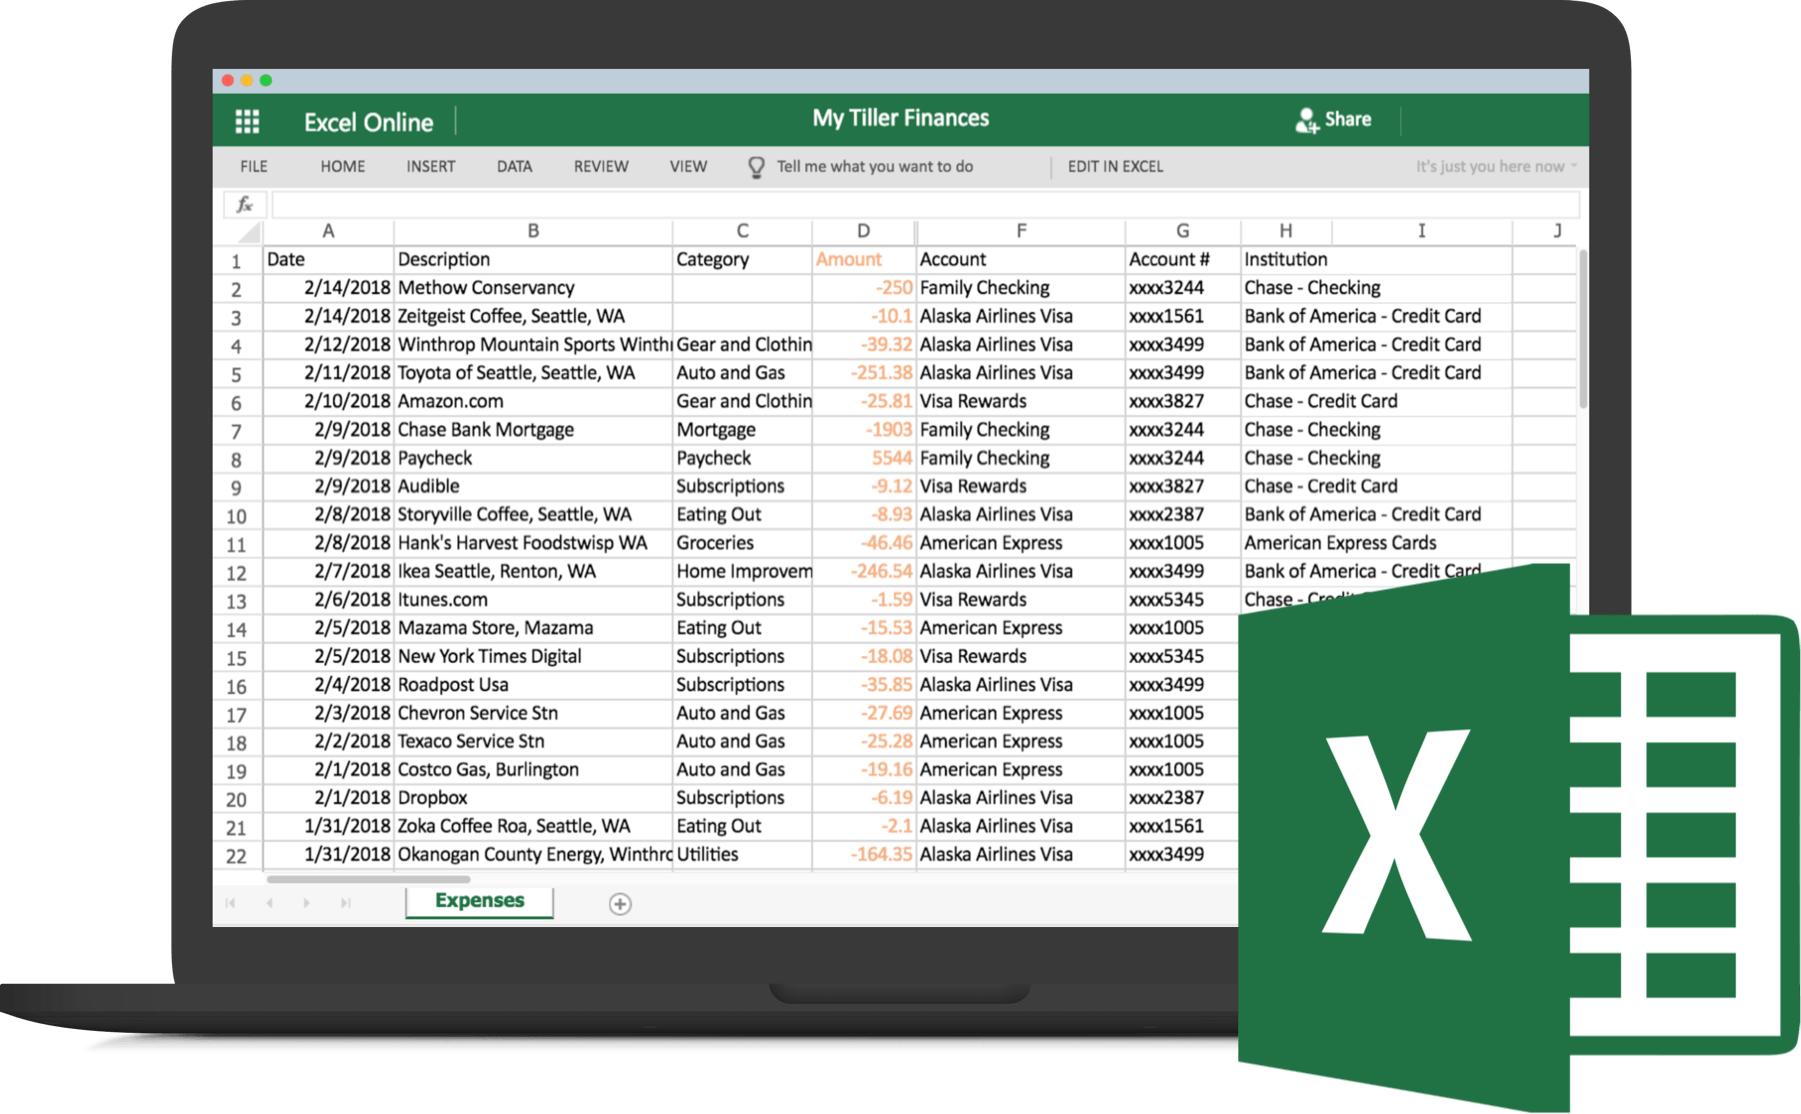Go to next sheet arrow
This screenshot has width=1801, height=1114.
(306, 903)
